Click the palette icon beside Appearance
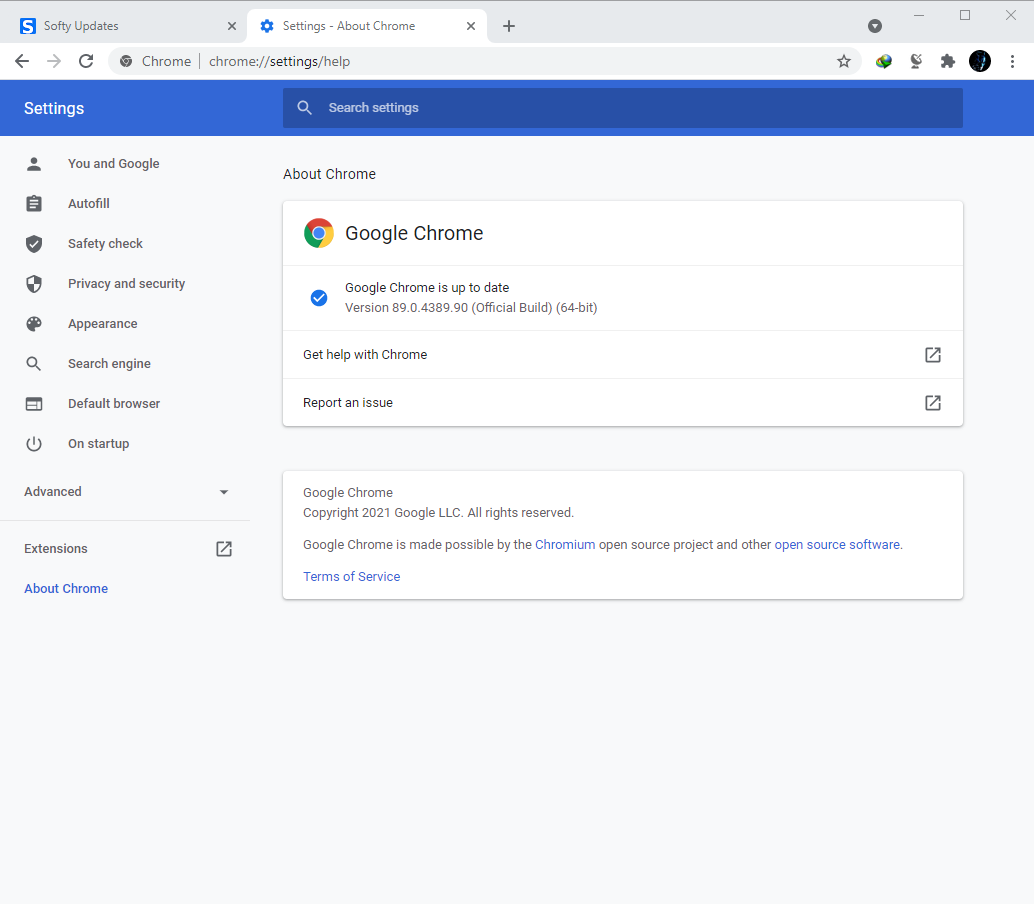Viewport: 1034px width, 904px height. click(34, 324)
